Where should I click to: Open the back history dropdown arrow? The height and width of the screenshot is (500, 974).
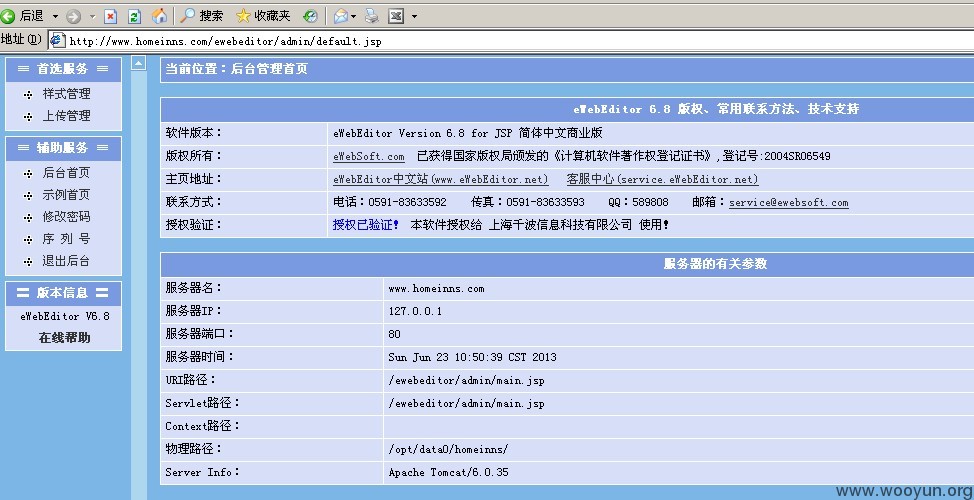pyautogui.click(x=55, y=16)
